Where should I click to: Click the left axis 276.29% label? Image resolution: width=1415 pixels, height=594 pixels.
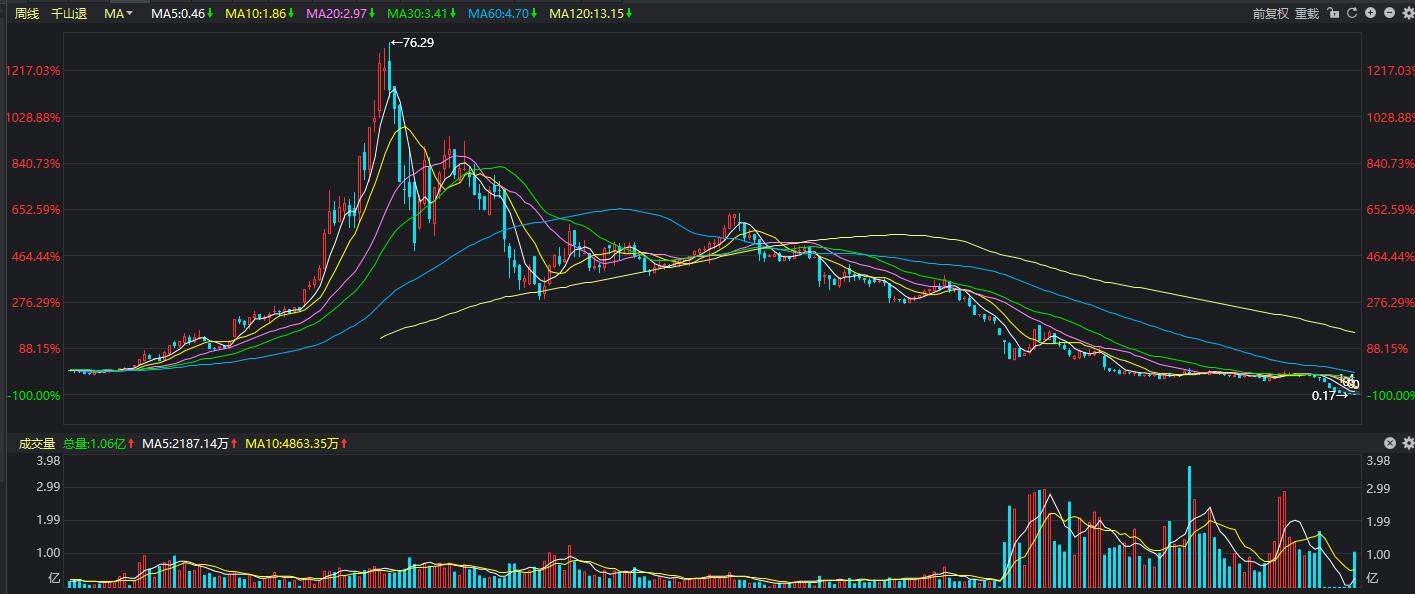[x=36, y=302]
